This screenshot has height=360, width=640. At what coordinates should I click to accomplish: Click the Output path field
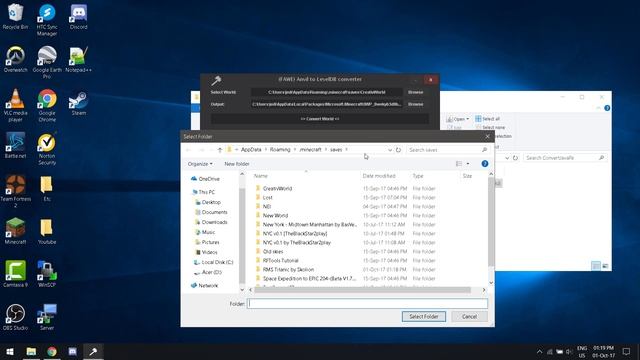point(327,104)
